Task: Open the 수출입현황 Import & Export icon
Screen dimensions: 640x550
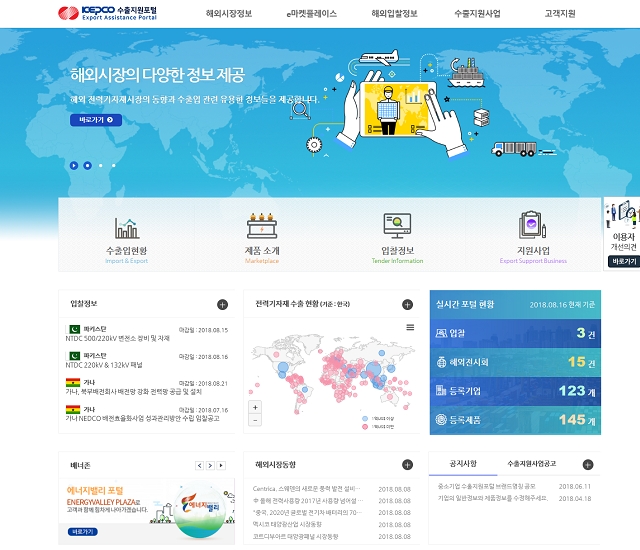Action: (x=126, y=238)
